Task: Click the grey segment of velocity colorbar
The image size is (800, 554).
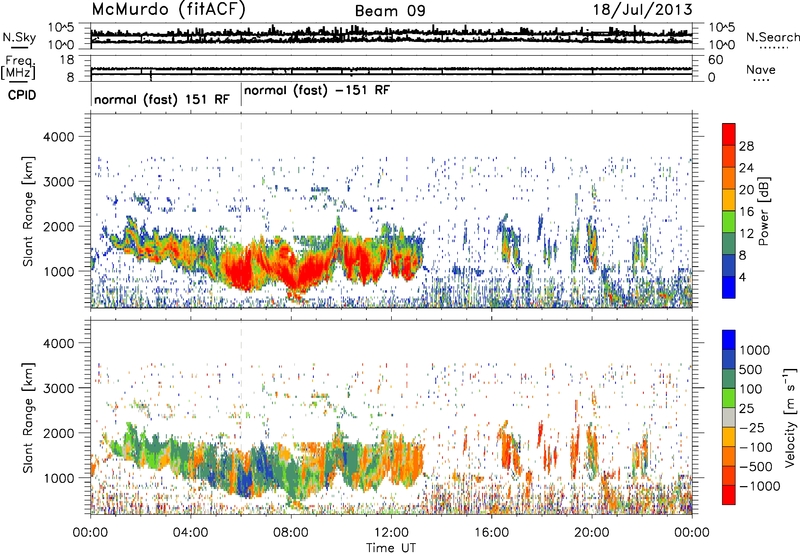Action: 729,418
